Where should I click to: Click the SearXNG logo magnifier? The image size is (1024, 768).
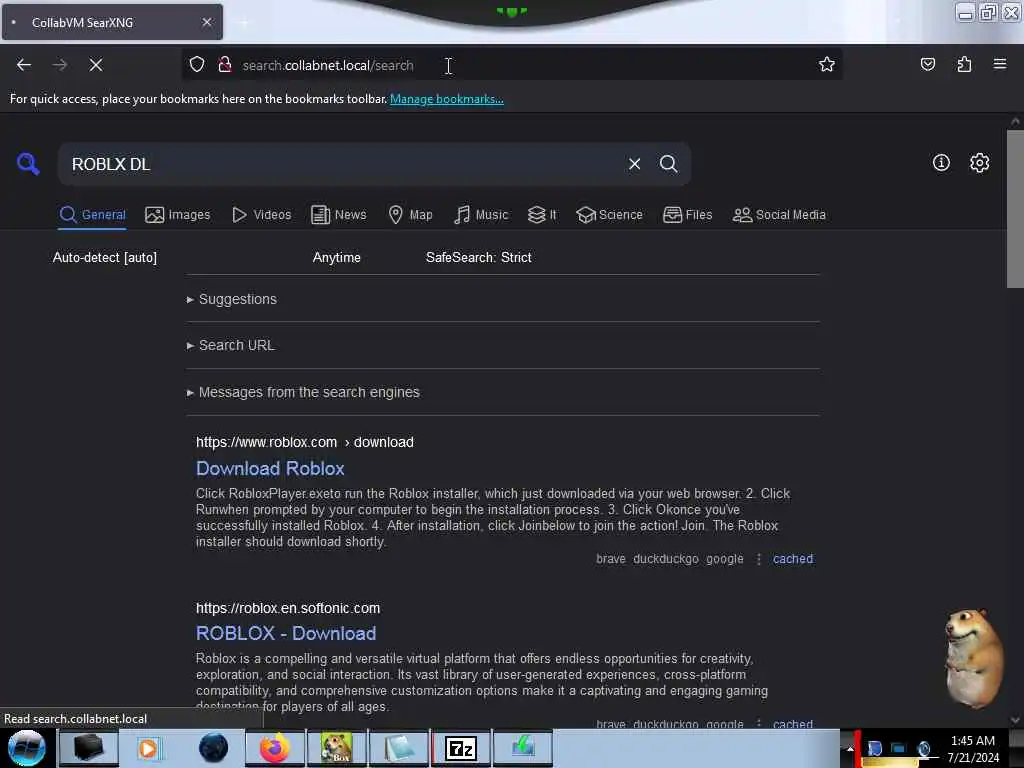tap(28, 163)
